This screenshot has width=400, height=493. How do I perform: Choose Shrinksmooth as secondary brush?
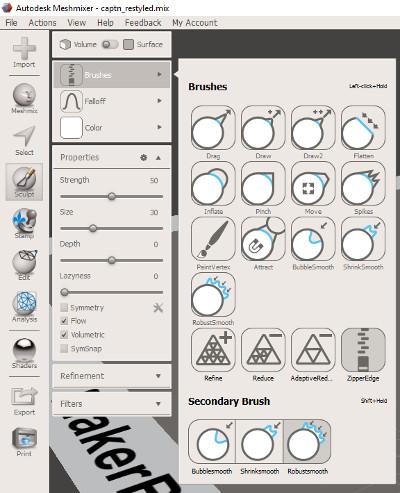[x=260, y=441]
